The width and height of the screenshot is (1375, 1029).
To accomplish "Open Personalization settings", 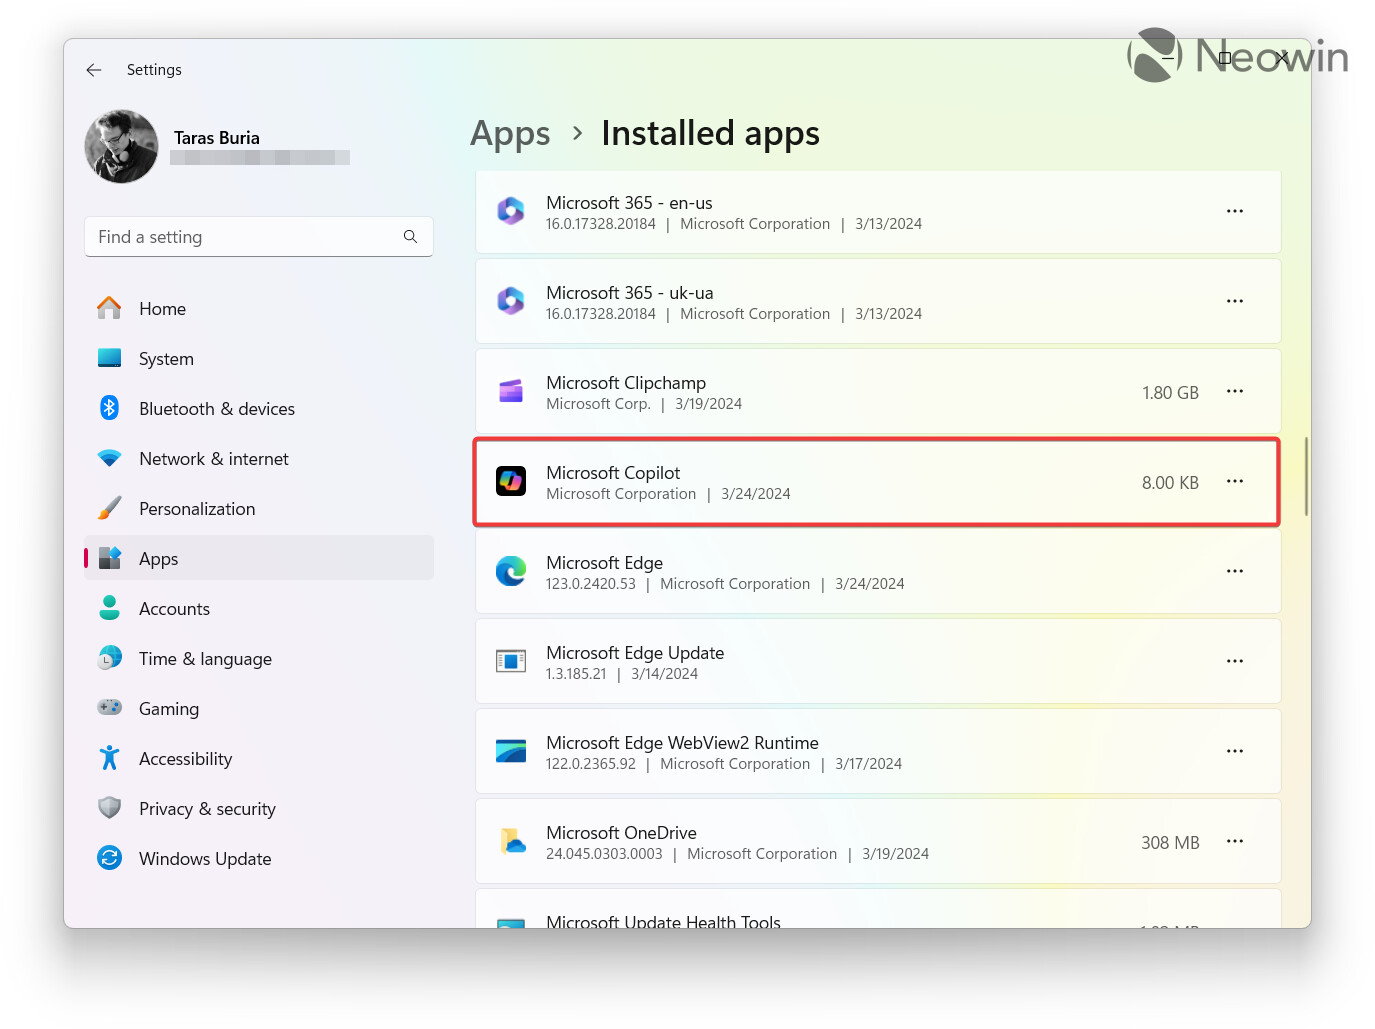I will coord(259,509).
